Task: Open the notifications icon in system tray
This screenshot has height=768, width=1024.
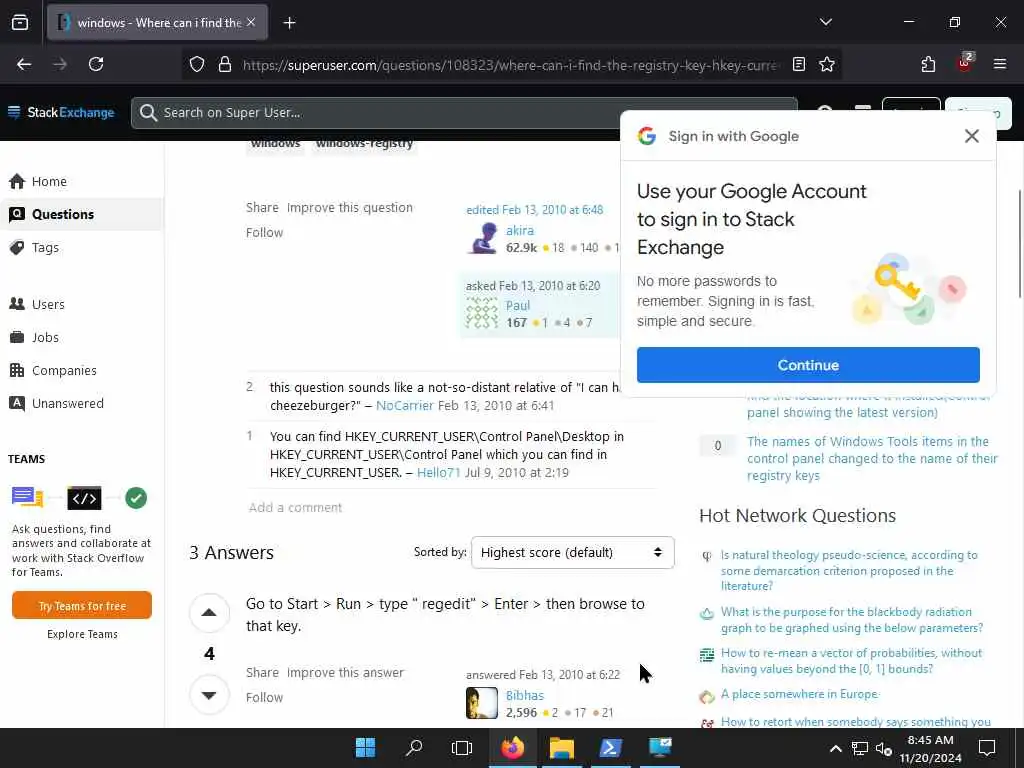Action: coord(987,748)
